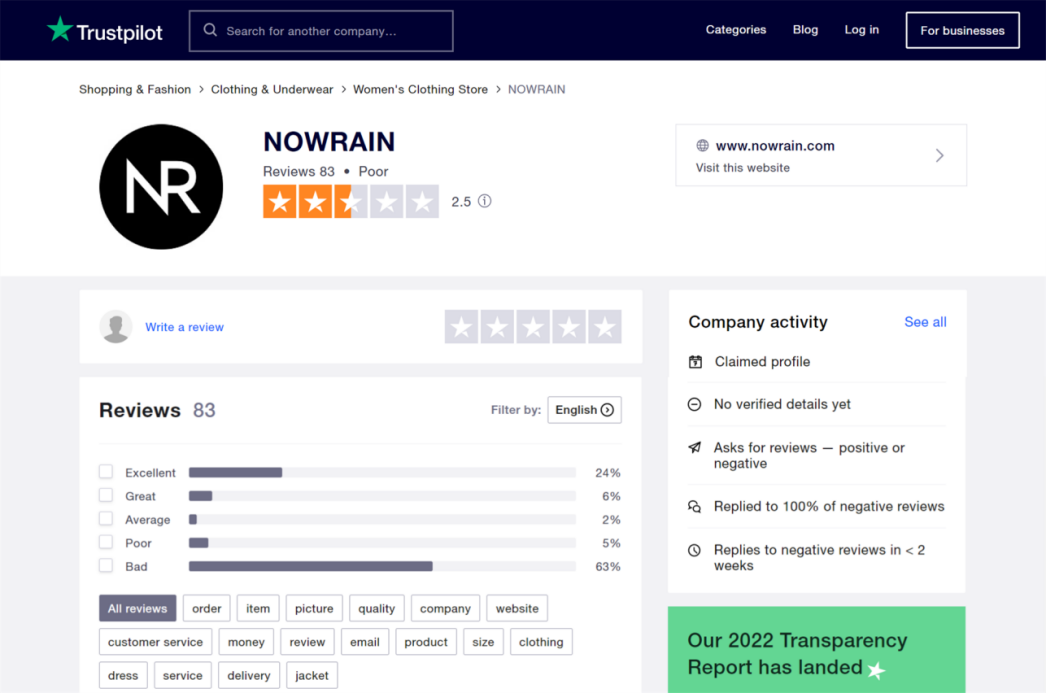Click the globe icon next to www.nowrain.com
The width and height of the screenshot is (1046, 693).
703,146
